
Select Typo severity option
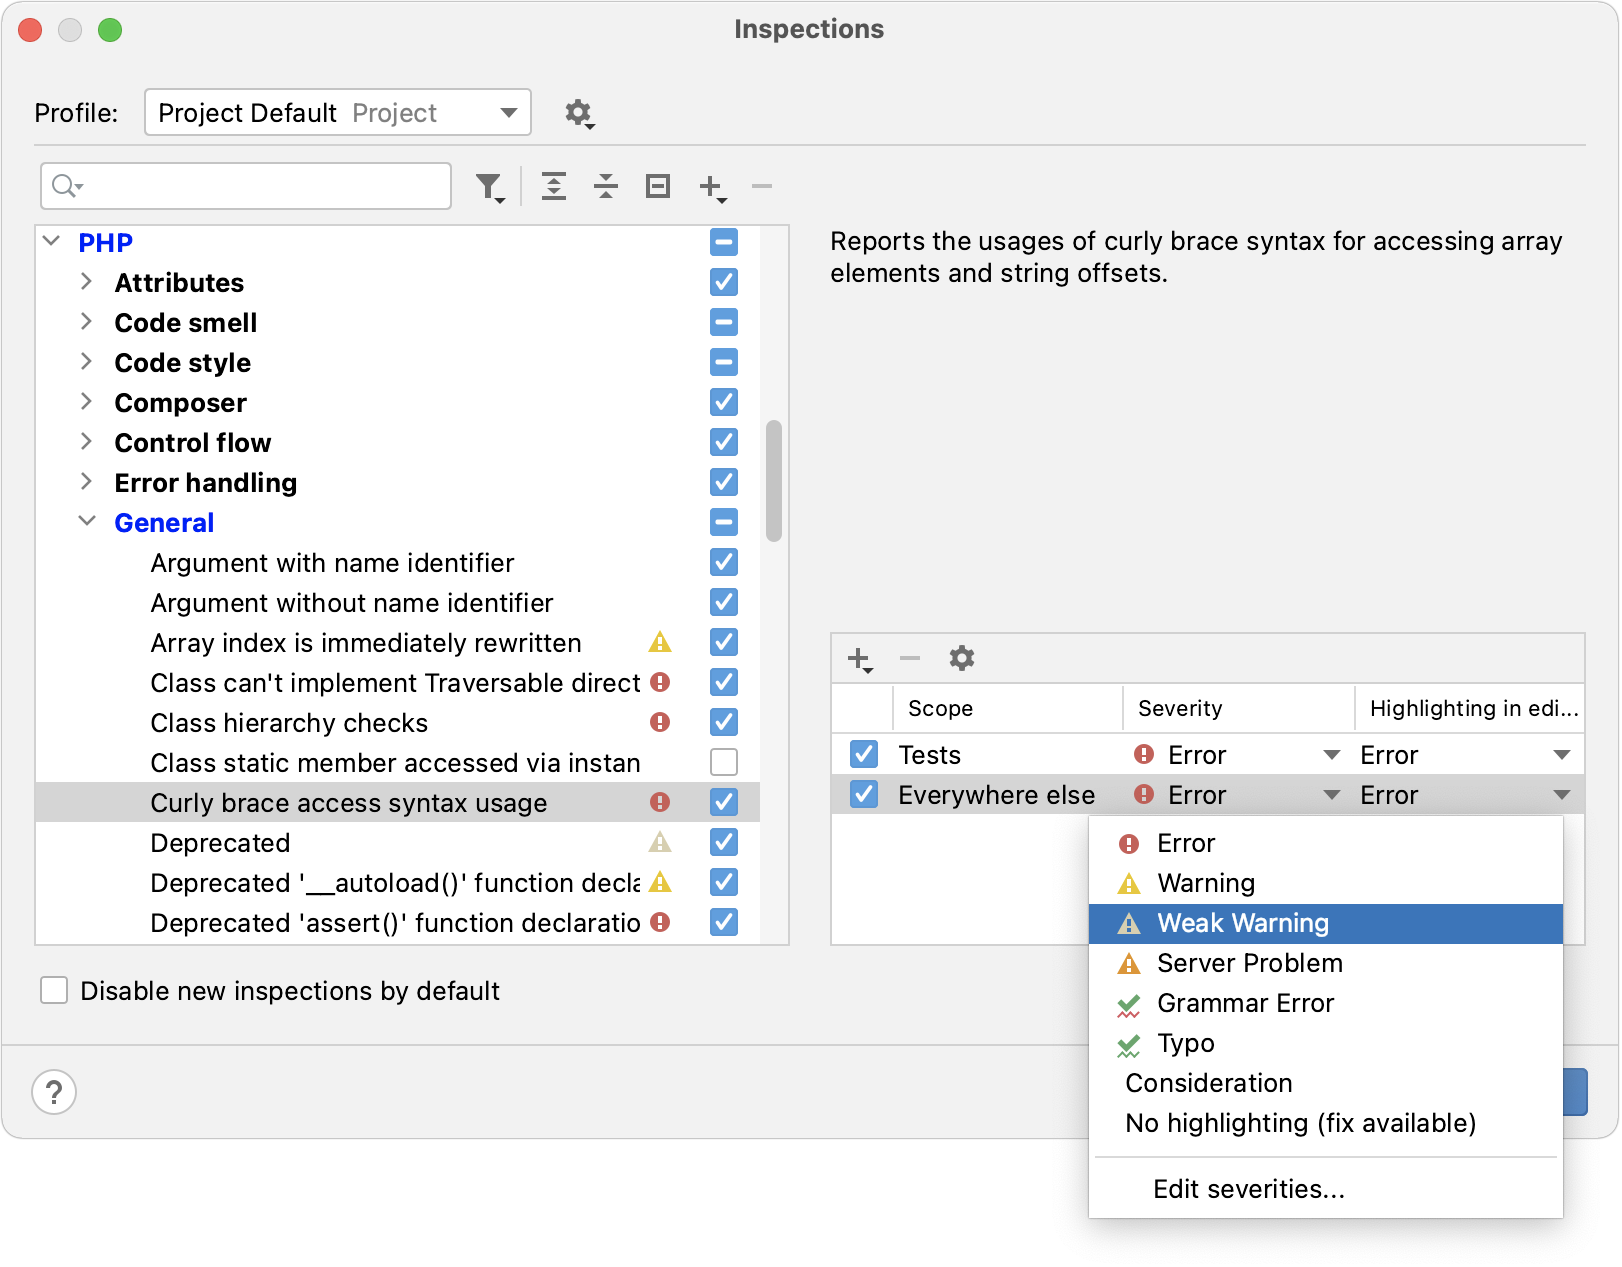click(1326, 1043)
